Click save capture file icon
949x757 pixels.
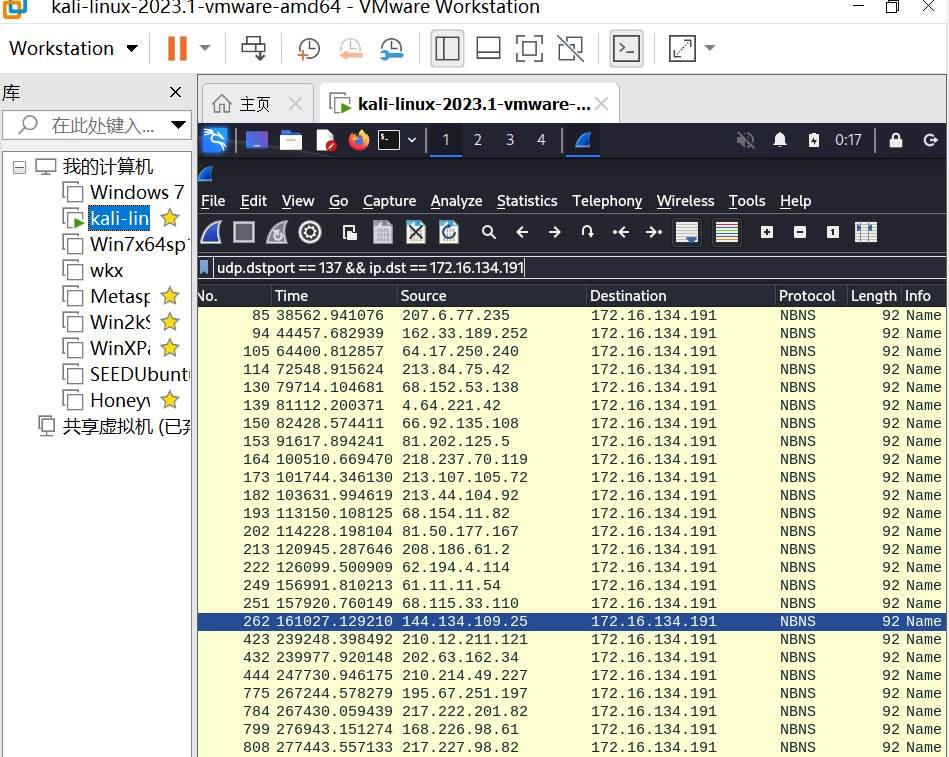click(383, 232)
